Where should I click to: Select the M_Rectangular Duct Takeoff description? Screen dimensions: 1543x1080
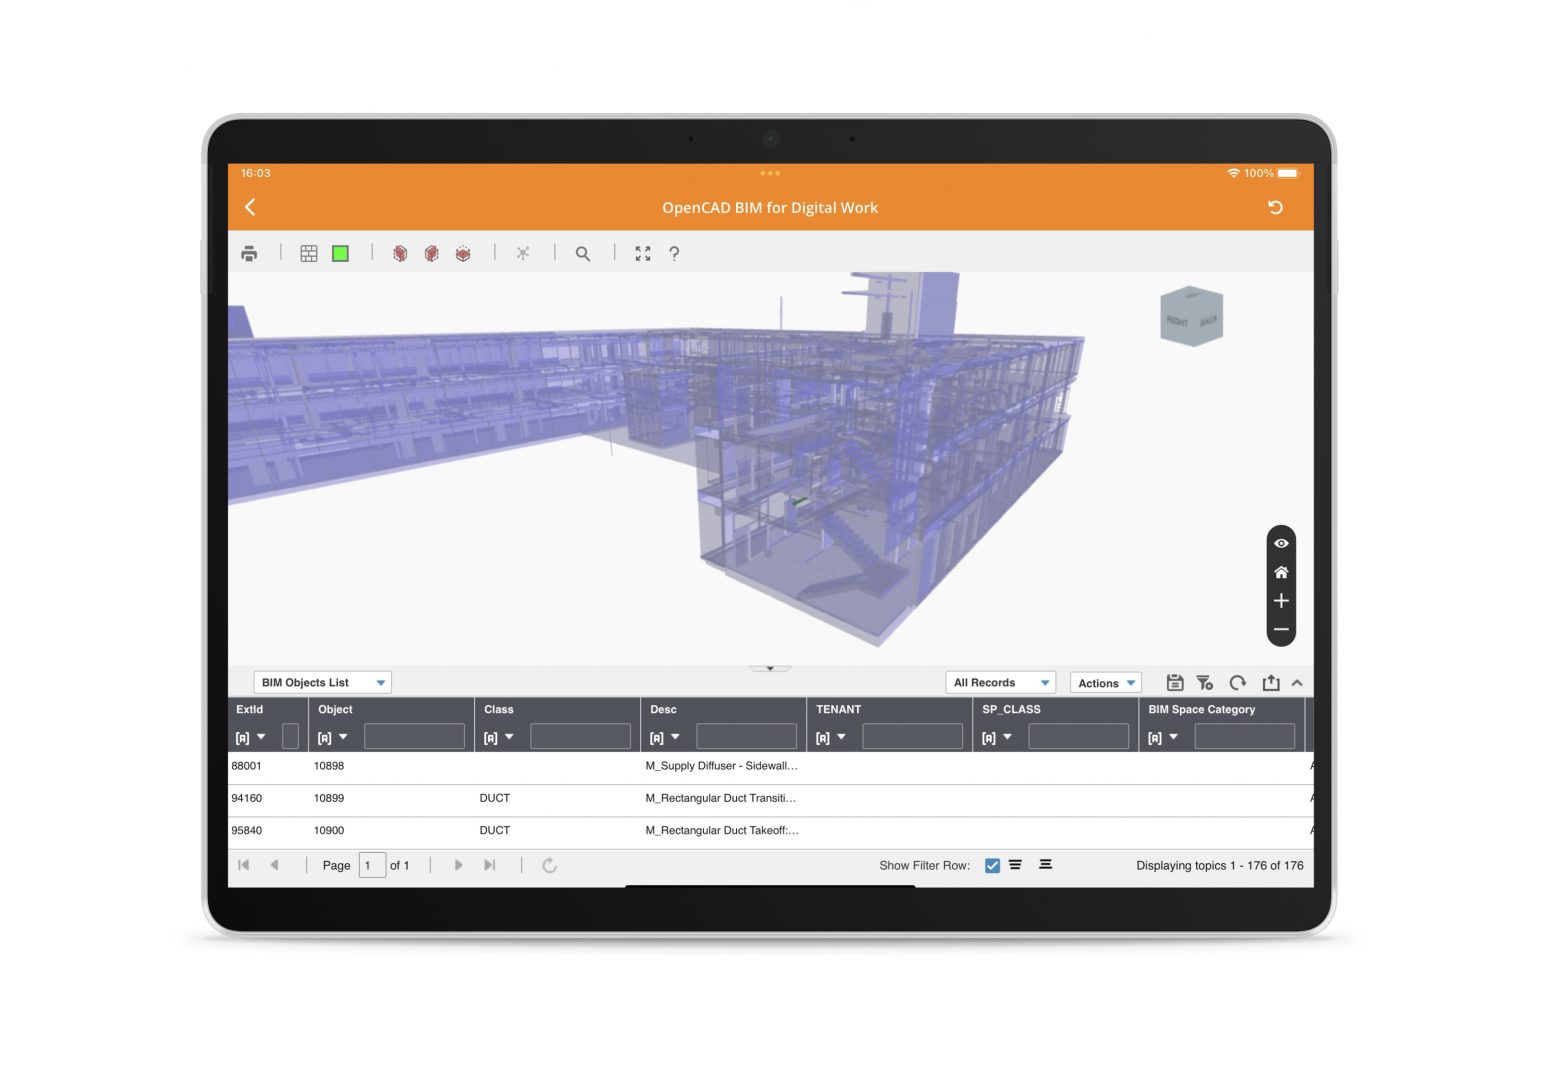click(722, 830)
